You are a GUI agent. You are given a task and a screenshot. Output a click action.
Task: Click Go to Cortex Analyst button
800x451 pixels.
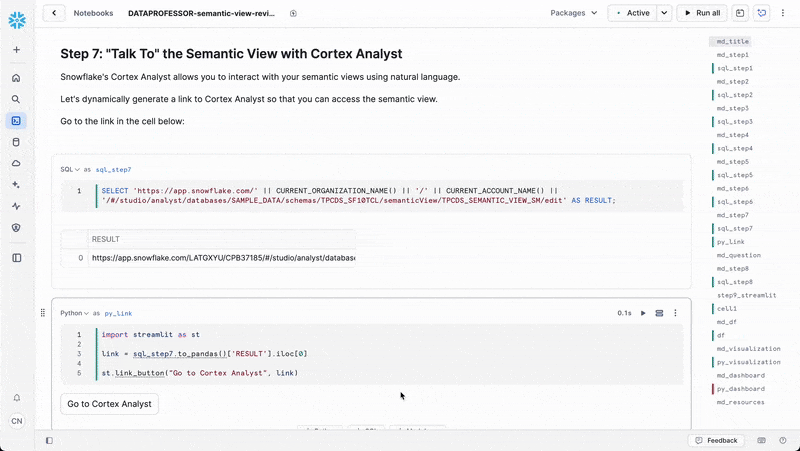[x=109, y=404]
